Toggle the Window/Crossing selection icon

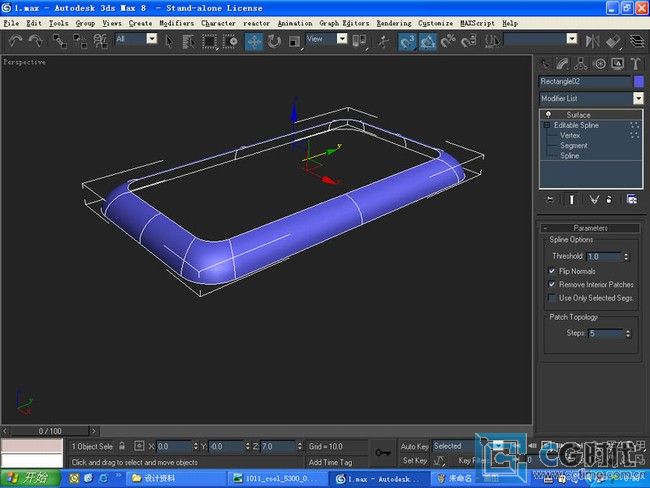click(230, 41)
